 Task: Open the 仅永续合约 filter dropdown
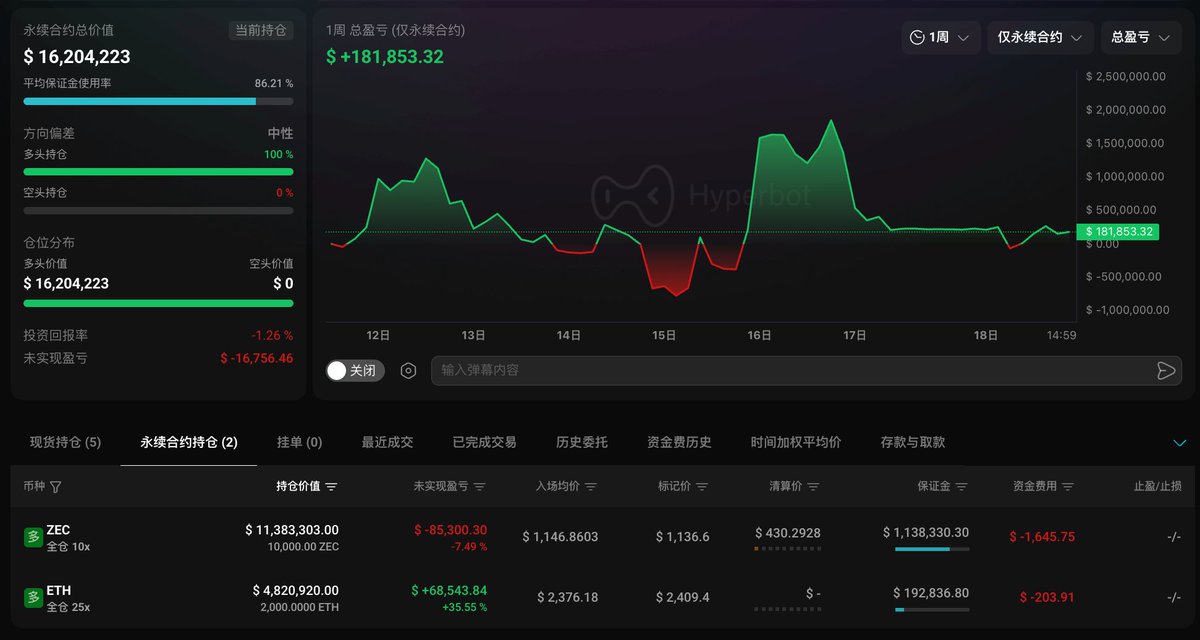point(1040,37)
